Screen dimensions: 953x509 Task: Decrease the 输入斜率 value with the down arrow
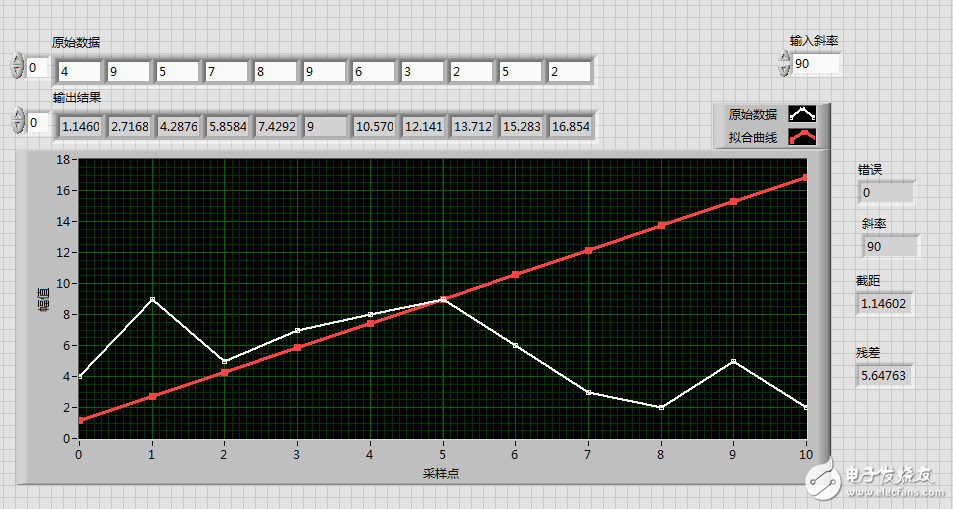(785, 69)
